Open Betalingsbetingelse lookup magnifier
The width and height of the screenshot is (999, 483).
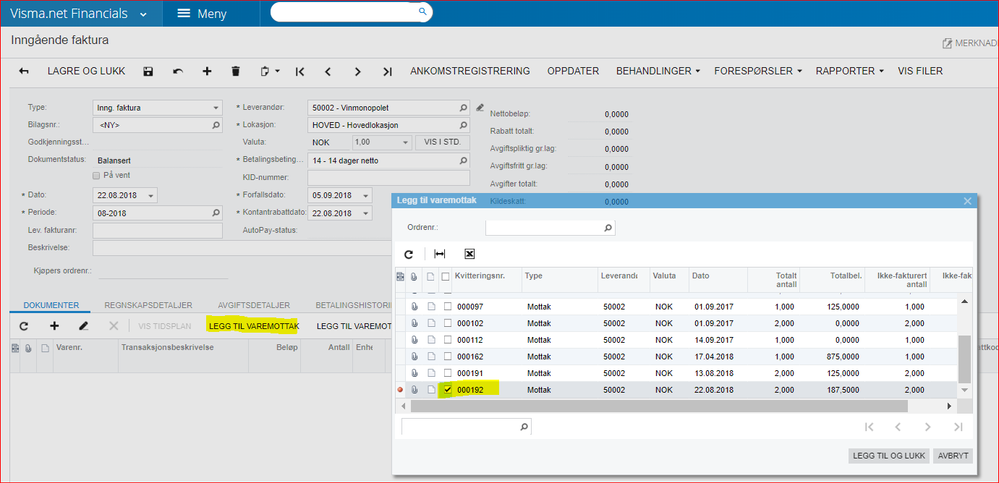[x=463, y=161]
